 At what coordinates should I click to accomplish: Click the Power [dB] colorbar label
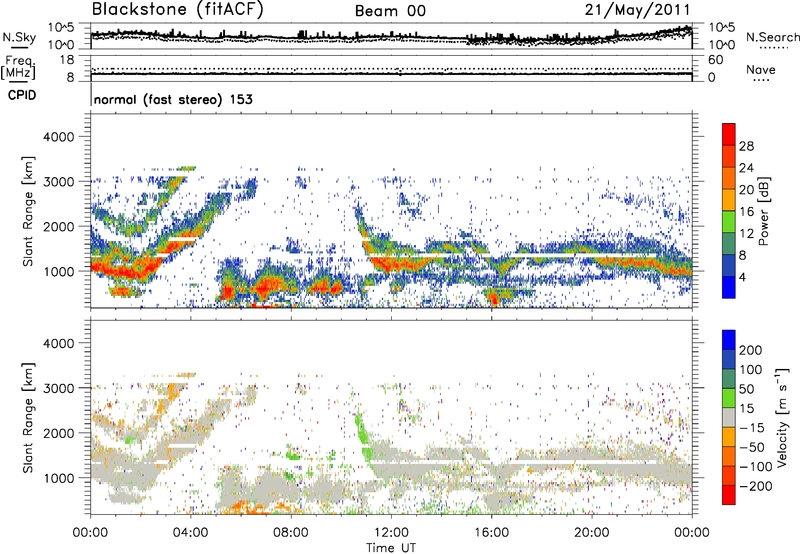tap(763, 211)
